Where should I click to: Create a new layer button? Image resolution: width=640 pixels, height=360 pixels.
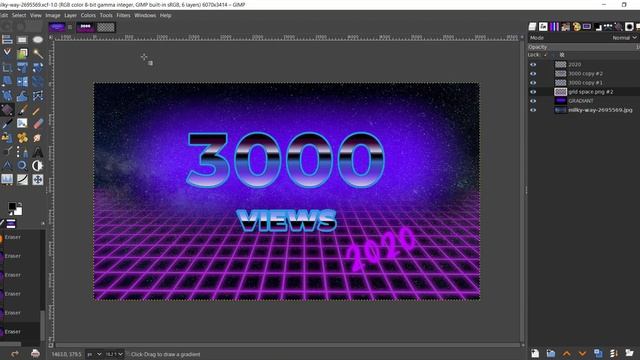pyautogui.click(x=535, y=353)
